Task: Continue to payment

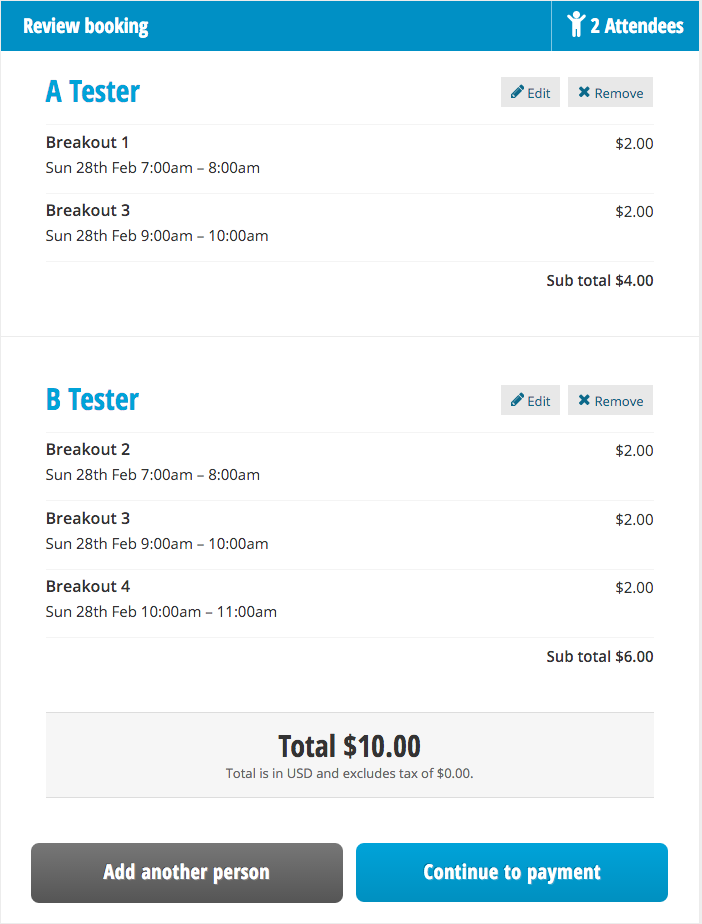Action: pos(511,872)
